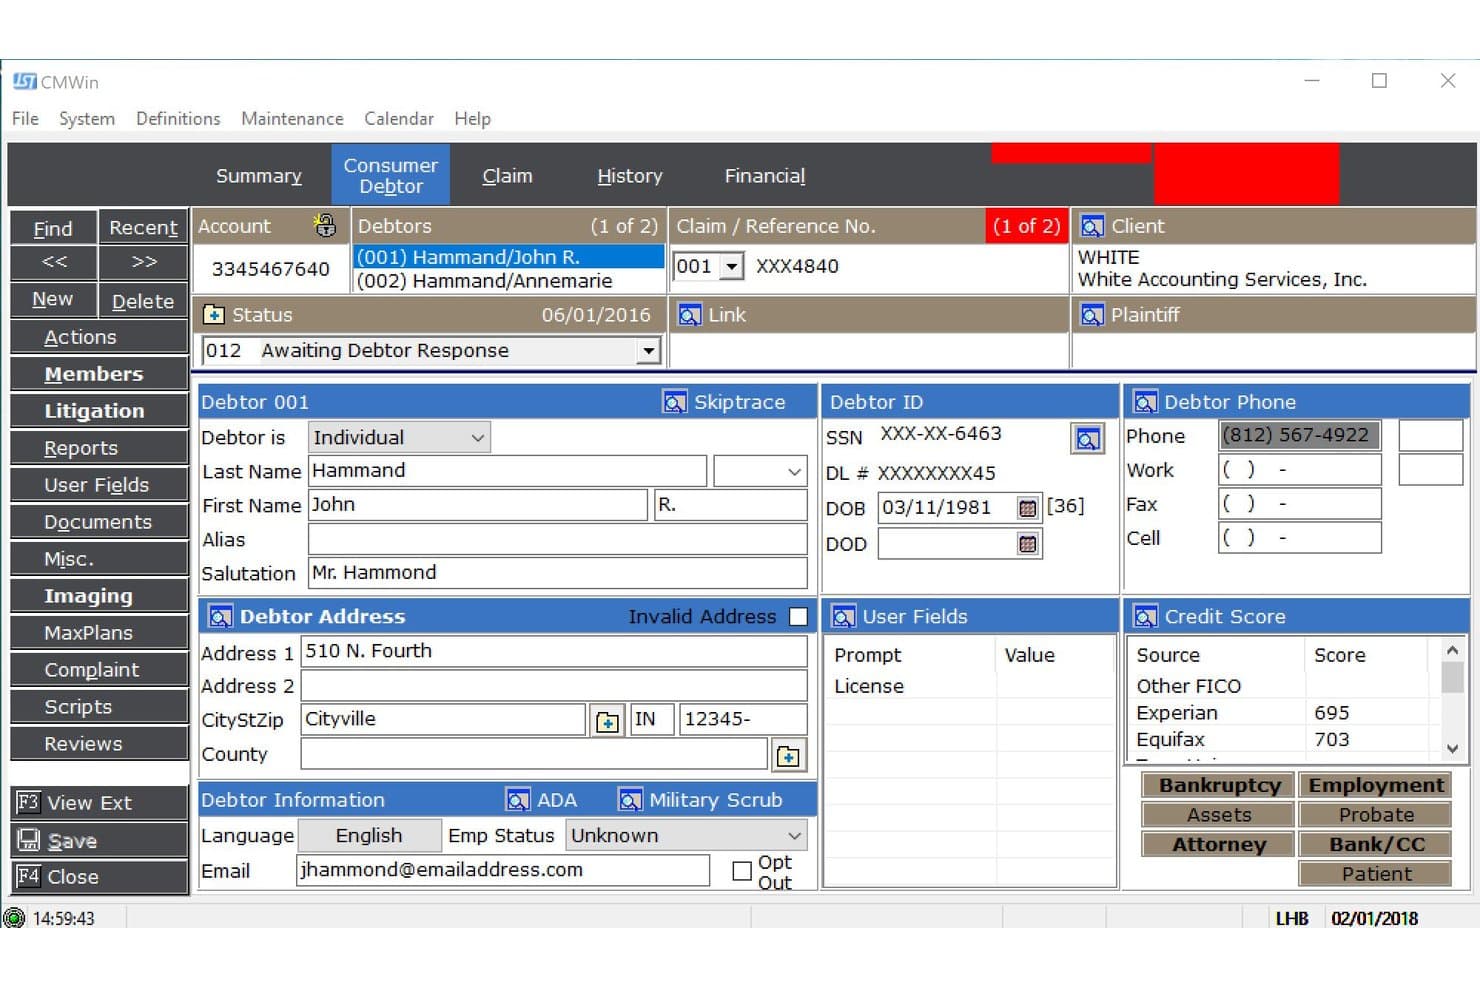Open the Debtor is Individual dropdown
Screen dimensions: 1480x987
(478, 438)
